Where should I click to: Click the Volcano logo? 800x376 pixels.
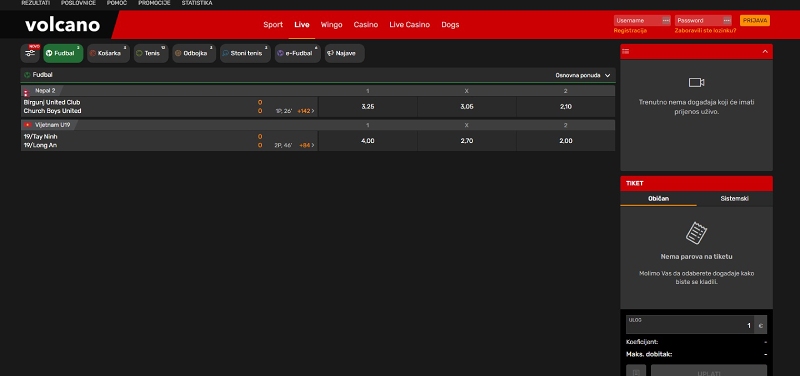tap(62, 24)
